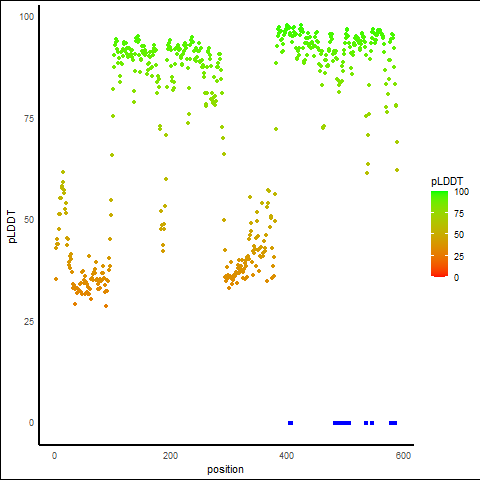
Task: Click the y-axis tick label 75
Action: (x=29, y=118)
